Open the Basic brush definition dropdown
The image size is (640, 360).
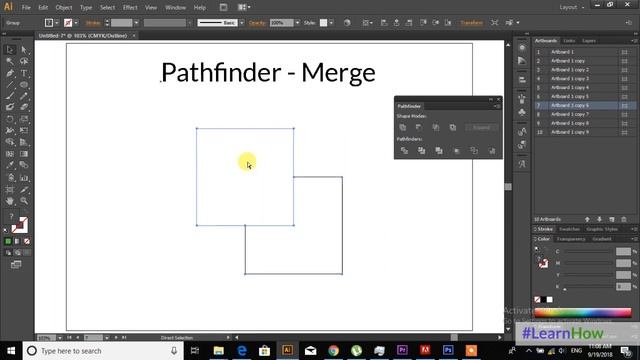pos(242,23)
